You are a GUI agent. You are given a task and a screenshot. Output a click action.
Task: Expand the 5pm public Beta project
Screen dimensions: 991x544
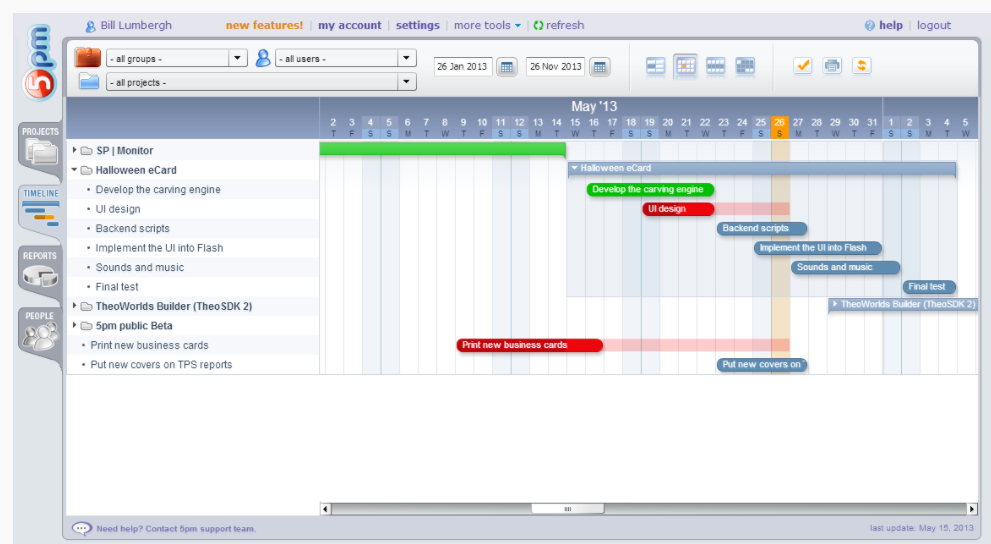tap(75, 325)
